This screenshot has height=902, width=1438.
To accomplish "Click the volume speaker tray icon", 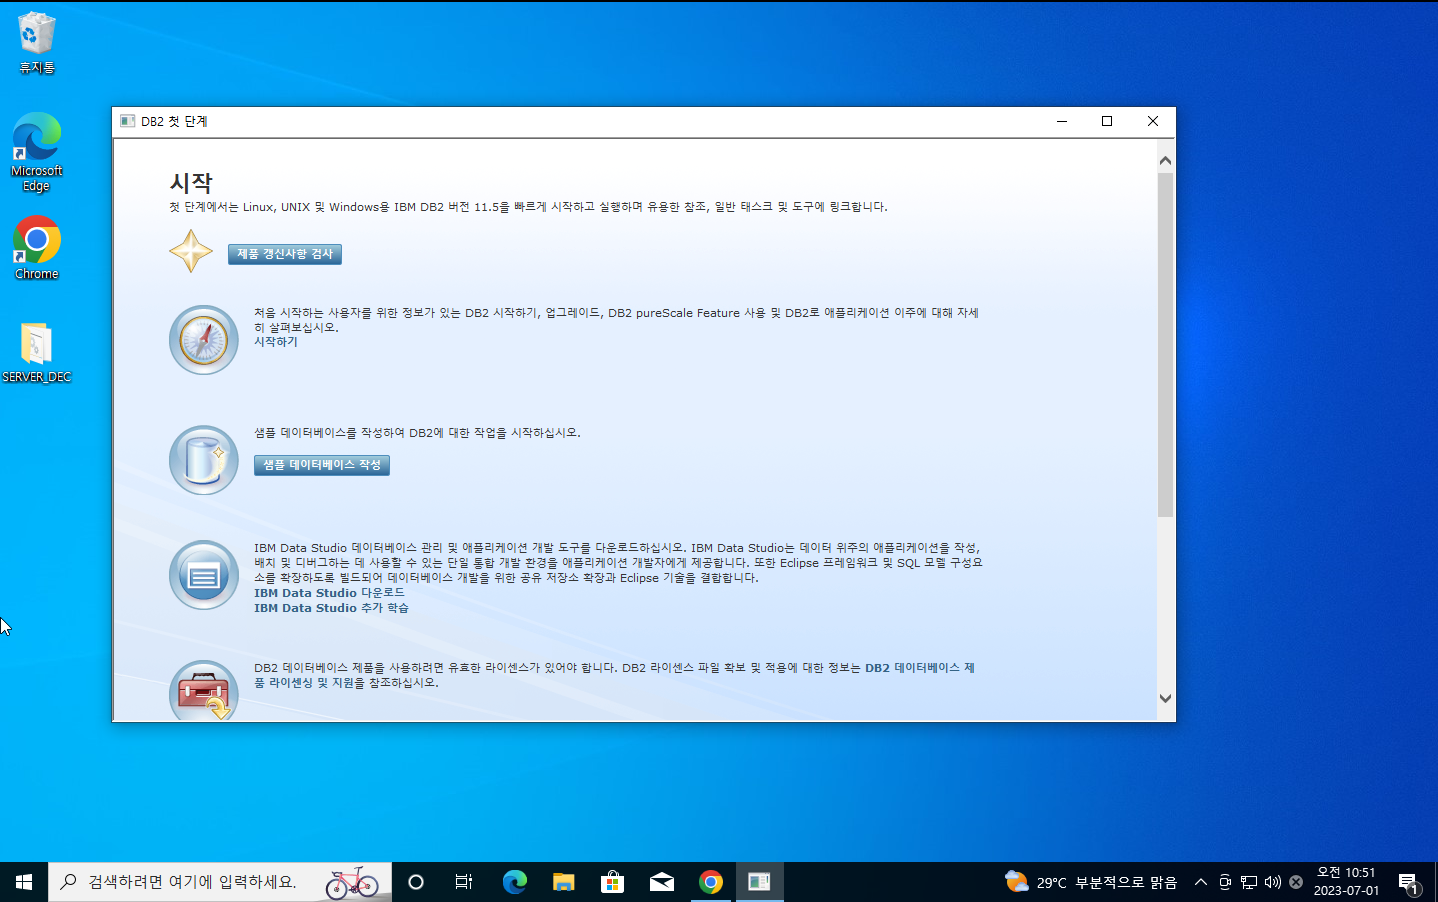I will 1272,882.
